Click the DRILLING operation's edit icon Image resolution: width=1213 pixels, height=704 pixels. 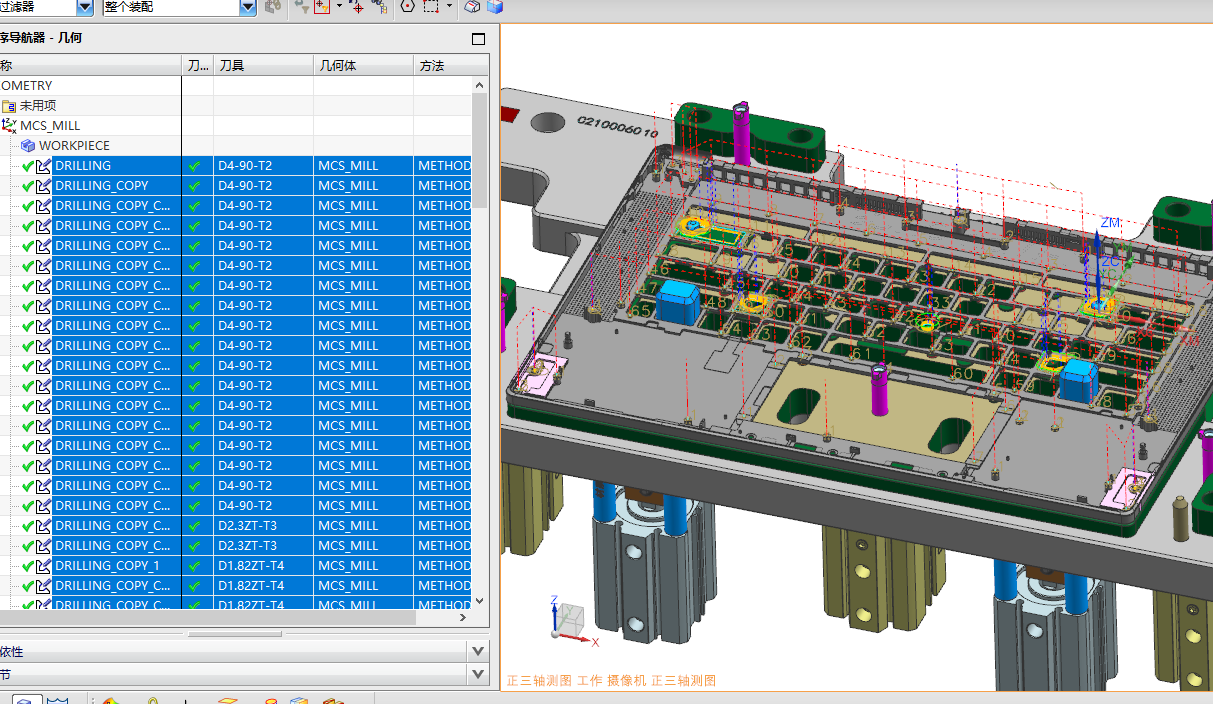click(x=43, y=166)
